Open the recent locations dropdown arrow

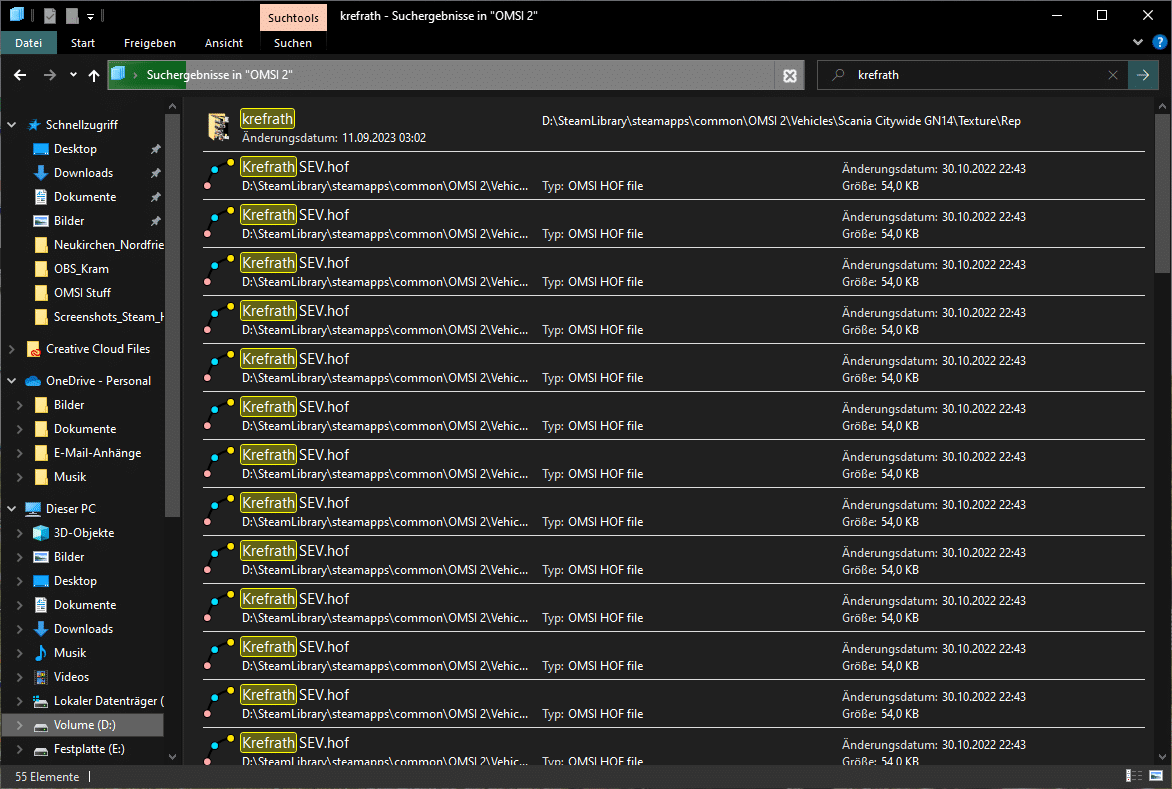(73, 75)
